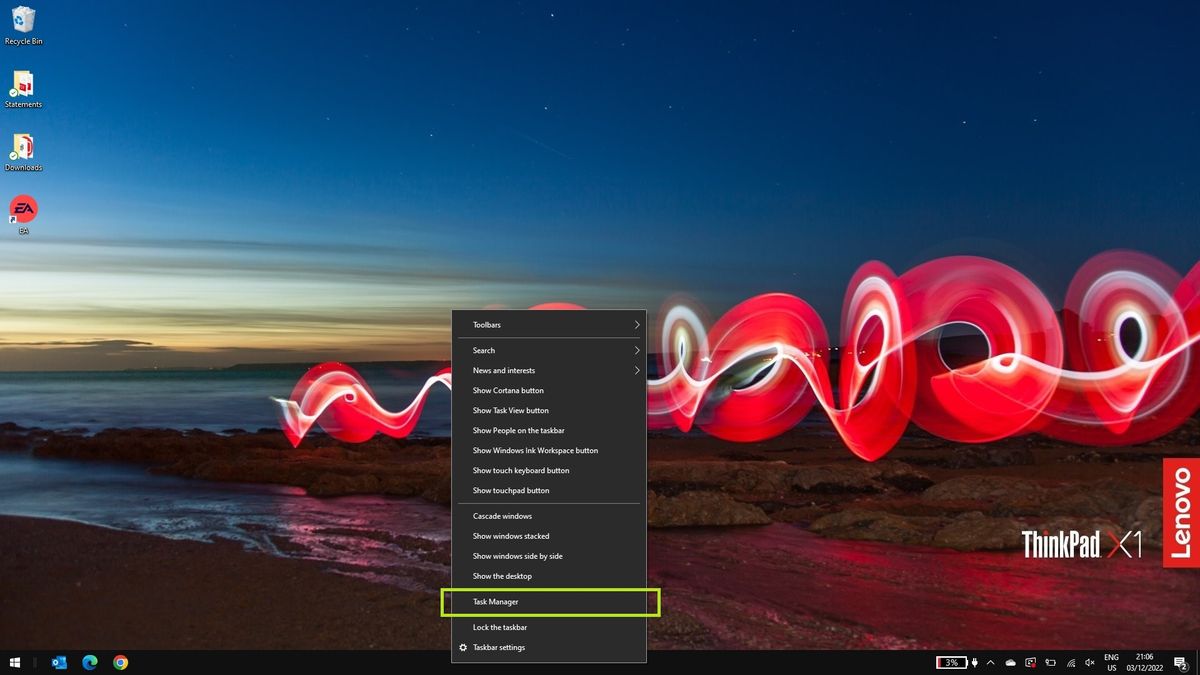Open the Wi-Fi network tray icon
Viewport: 1200px width, 675px height.
point(1071,663)
